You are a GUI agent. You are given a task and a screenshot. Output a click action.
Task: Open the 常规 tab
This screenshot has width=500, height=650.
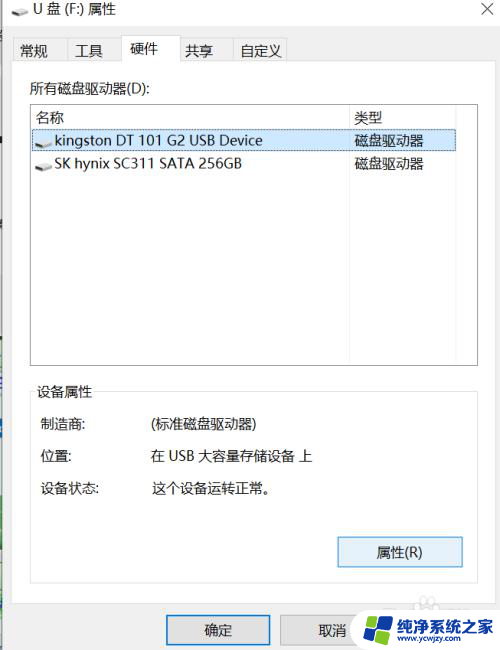click(x=34, y=51)
